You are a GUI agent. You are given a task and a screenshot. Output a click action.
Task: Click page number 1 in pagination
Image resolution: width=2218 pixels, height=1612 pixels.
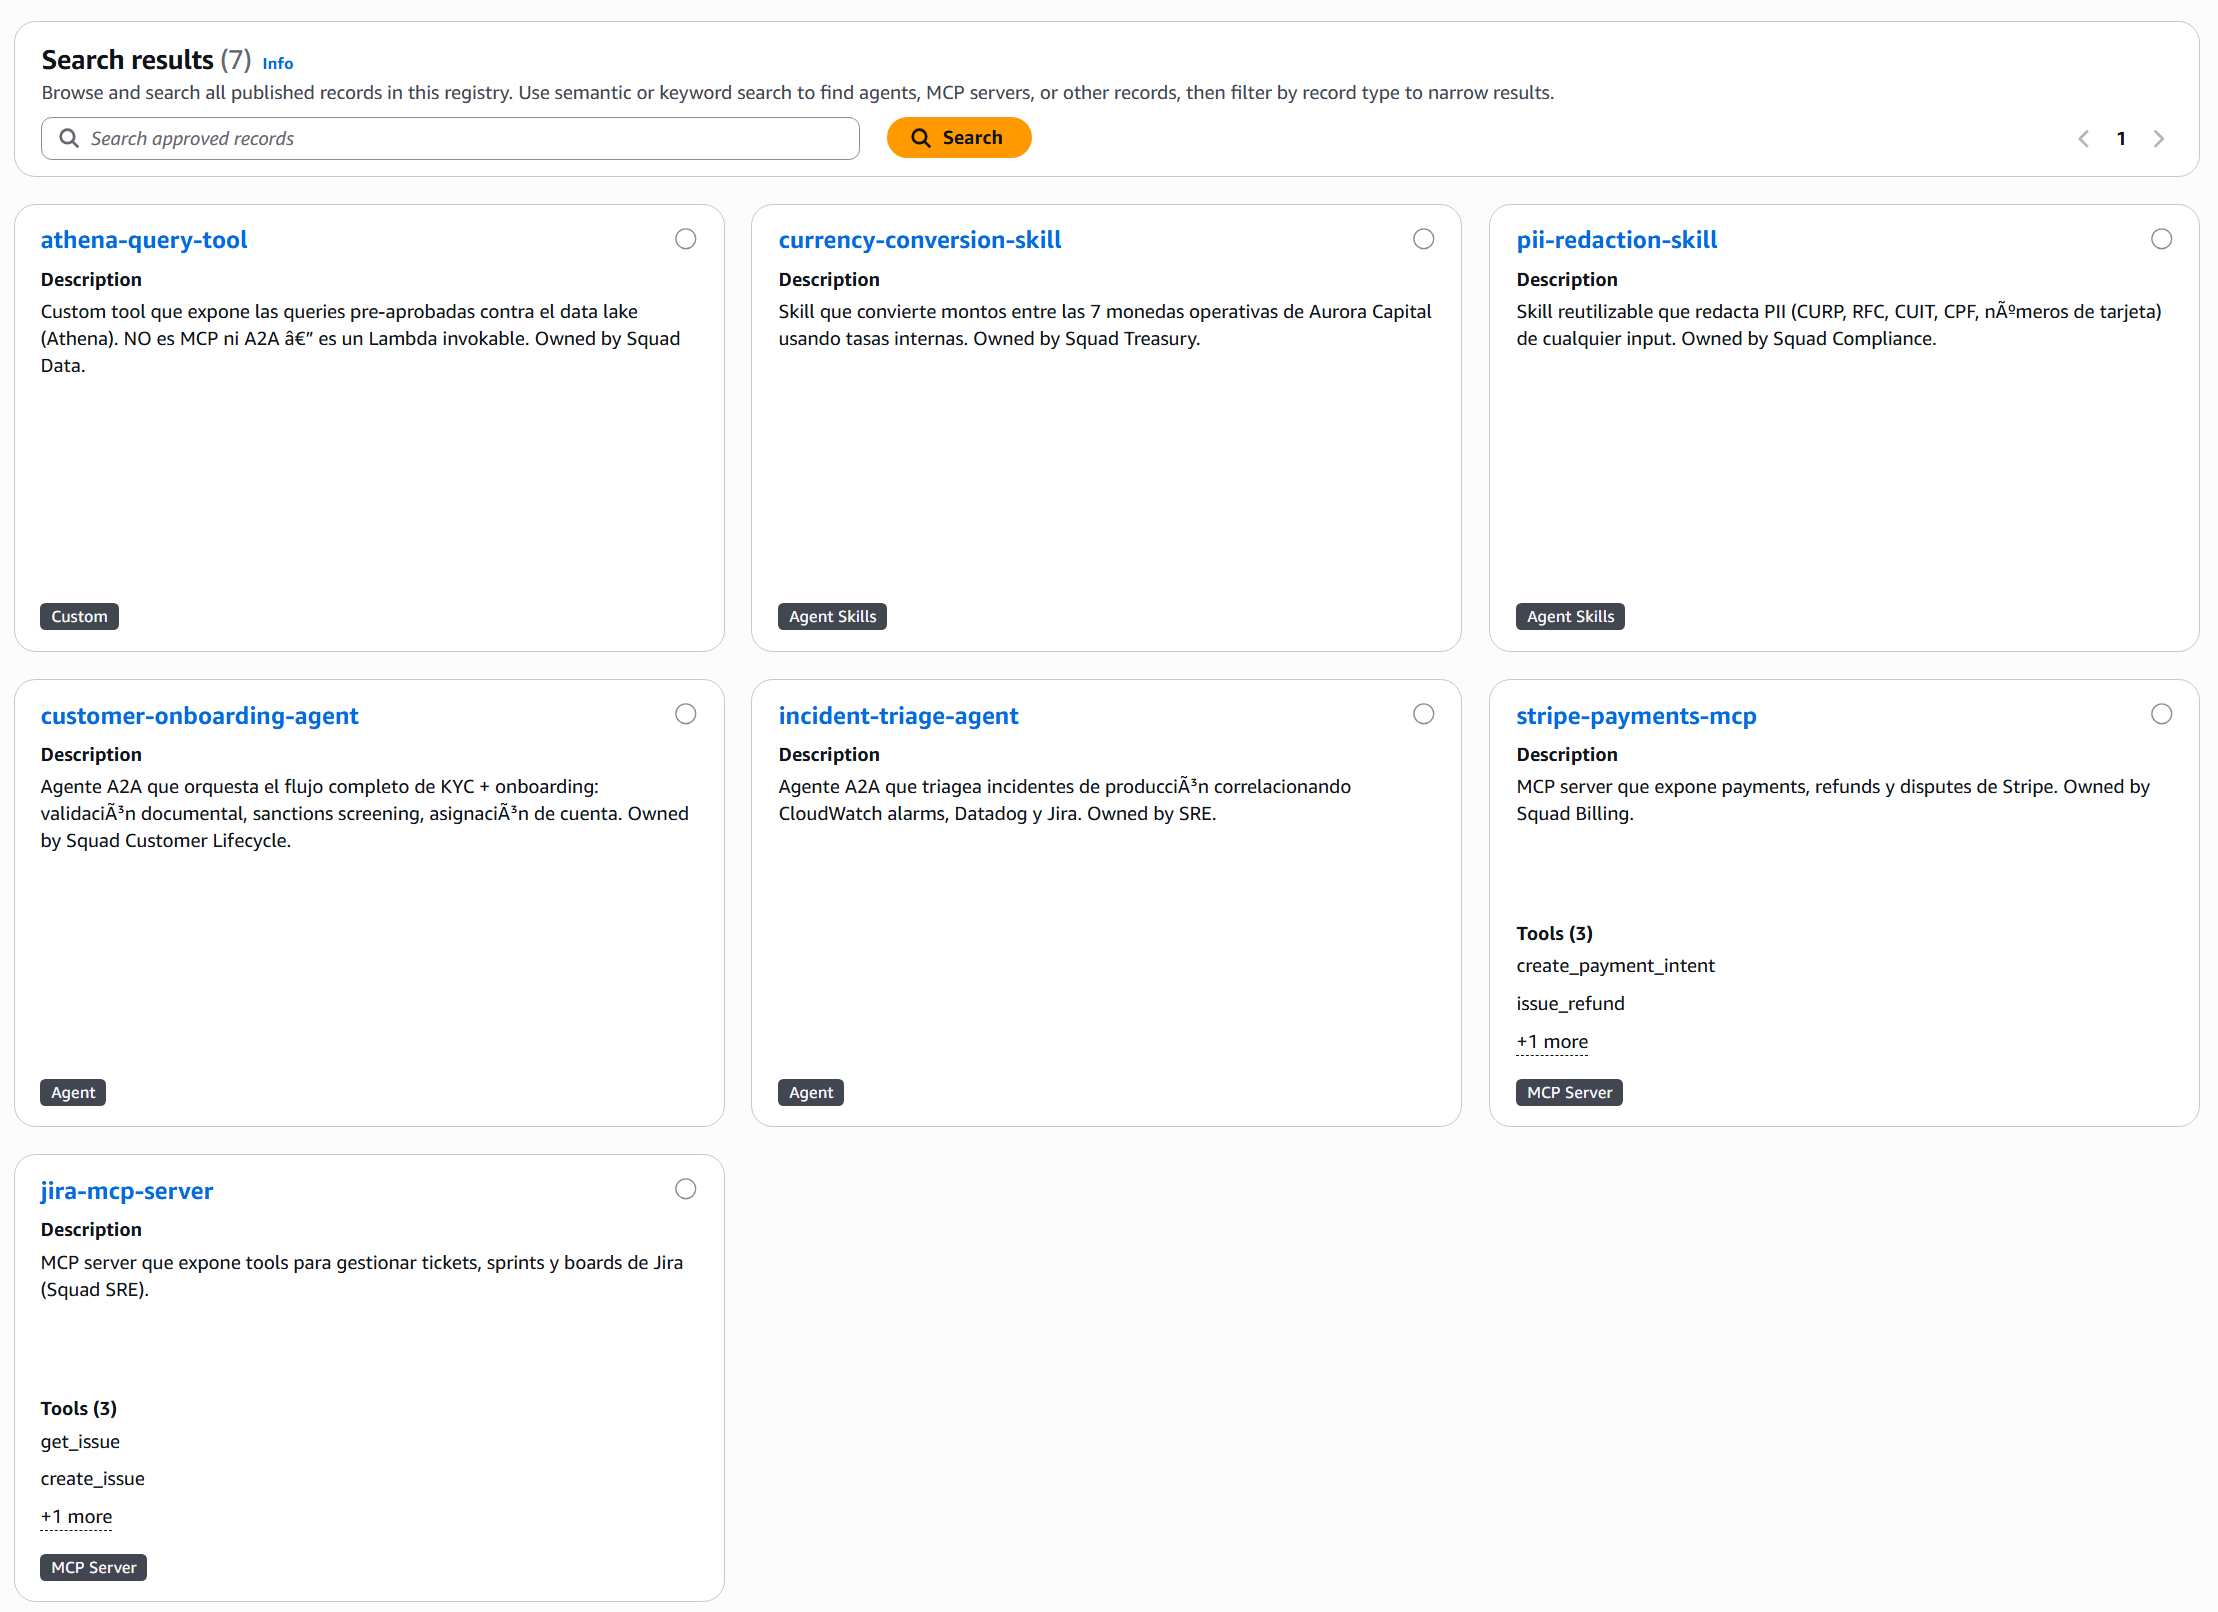pyautogui.click(x=2121, y=139)
